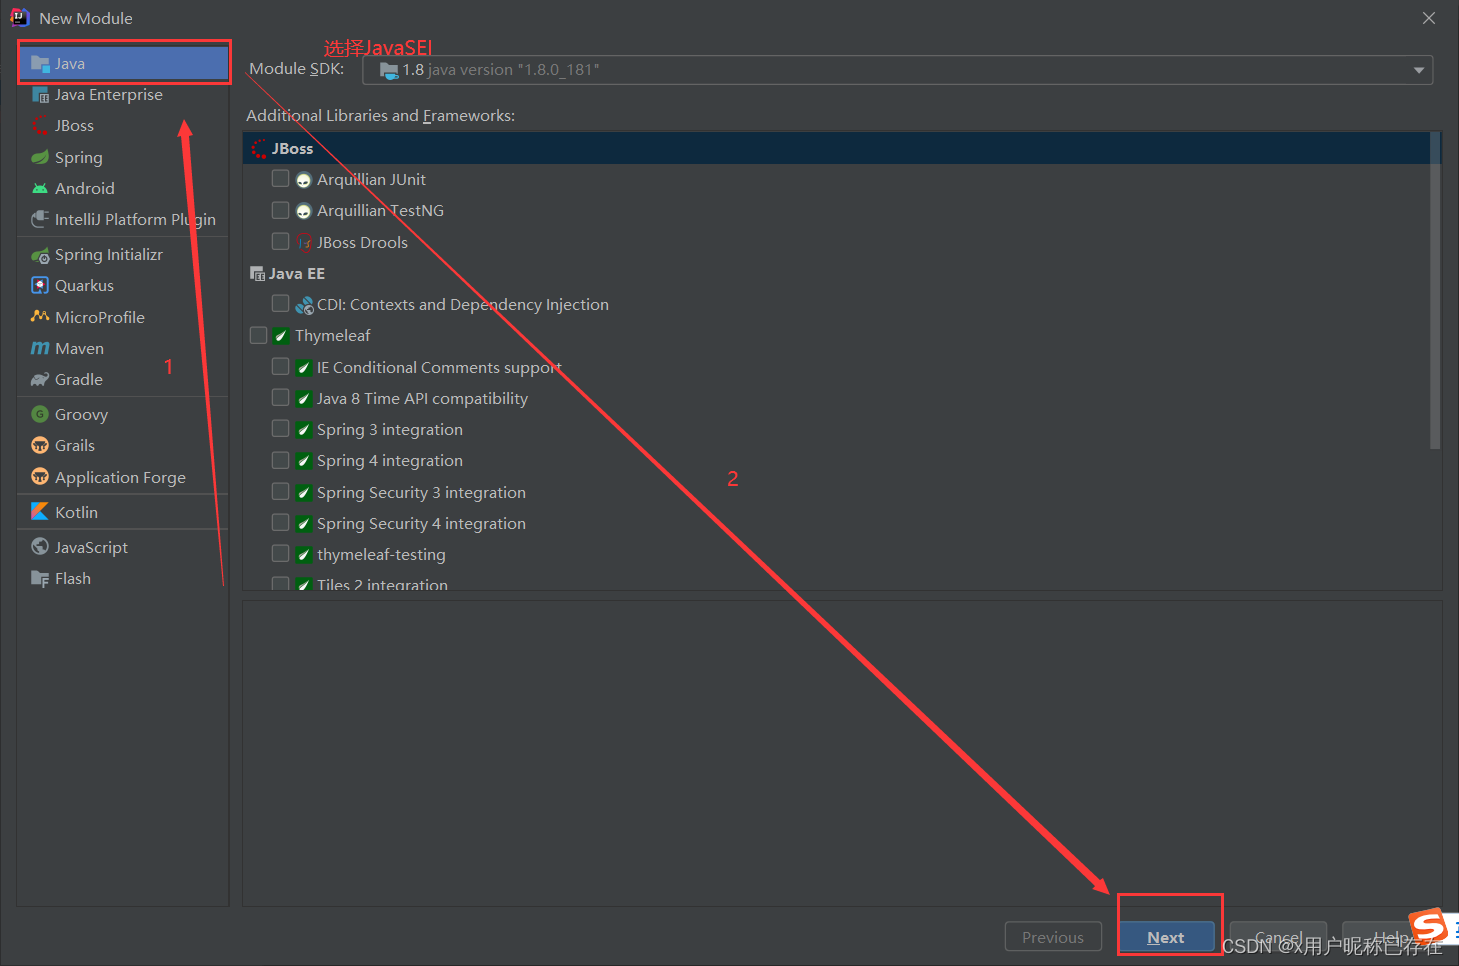
Task: Pick the Groovy icon
Action: click(40, 414)
